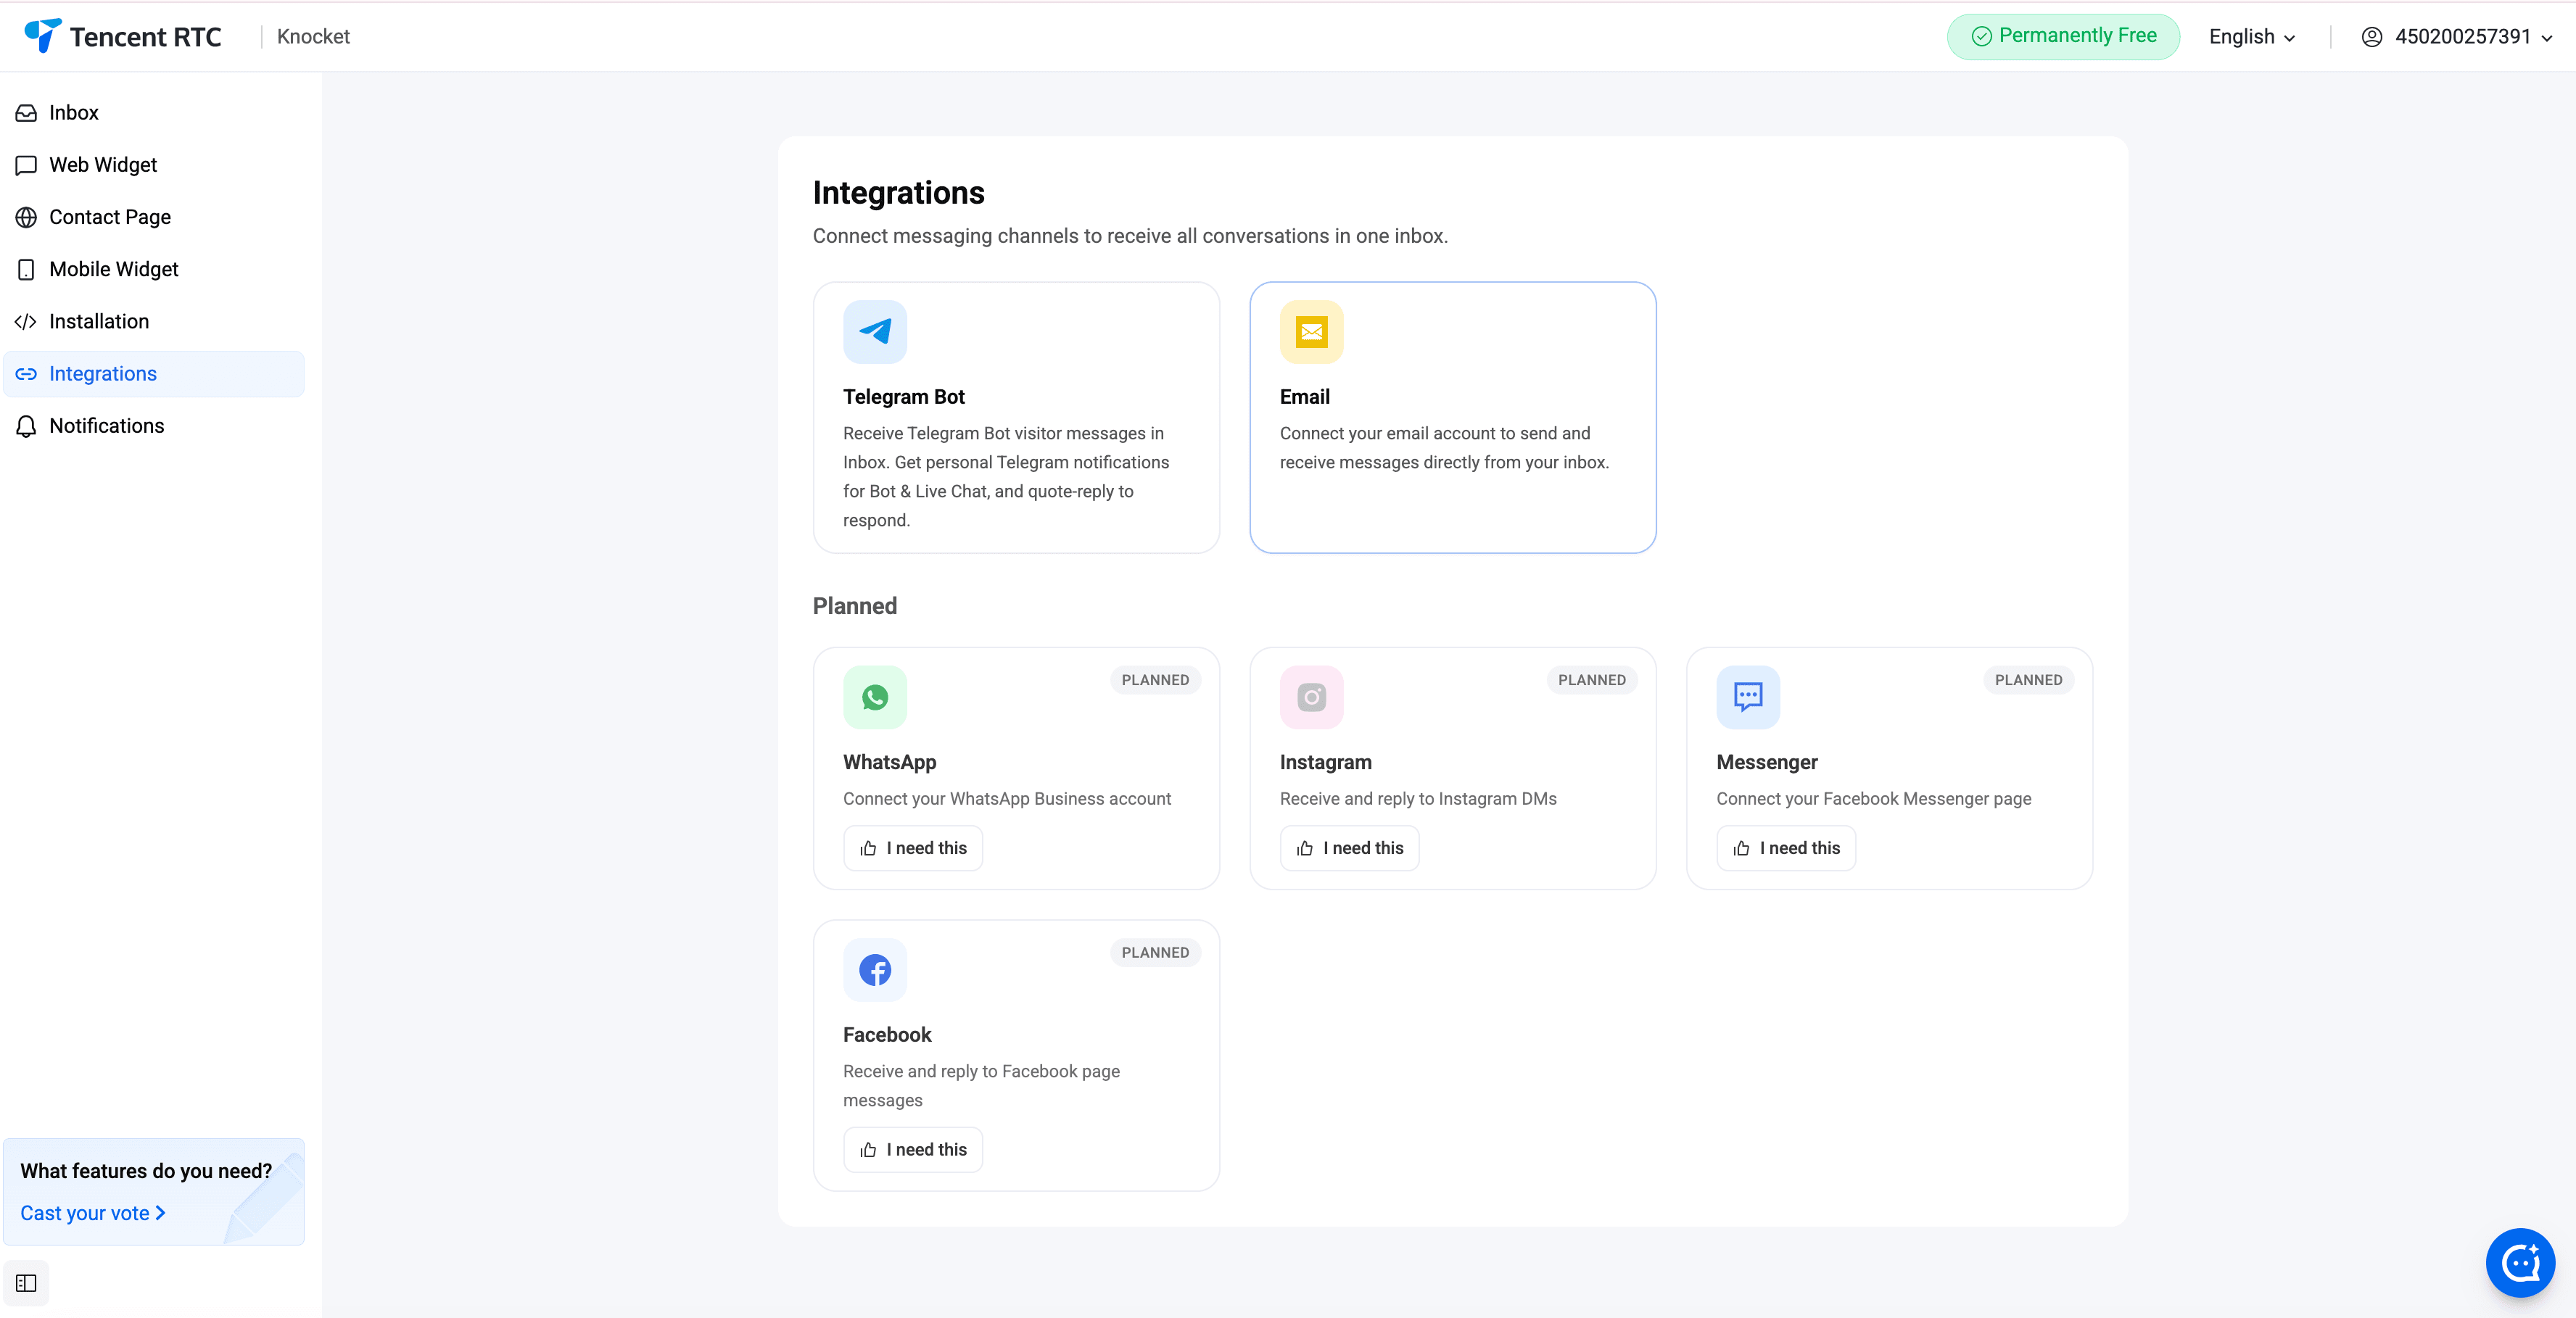Click the Knocket product name
This screenshot has height=1318, width=2576.
click(x=313, y=37)
